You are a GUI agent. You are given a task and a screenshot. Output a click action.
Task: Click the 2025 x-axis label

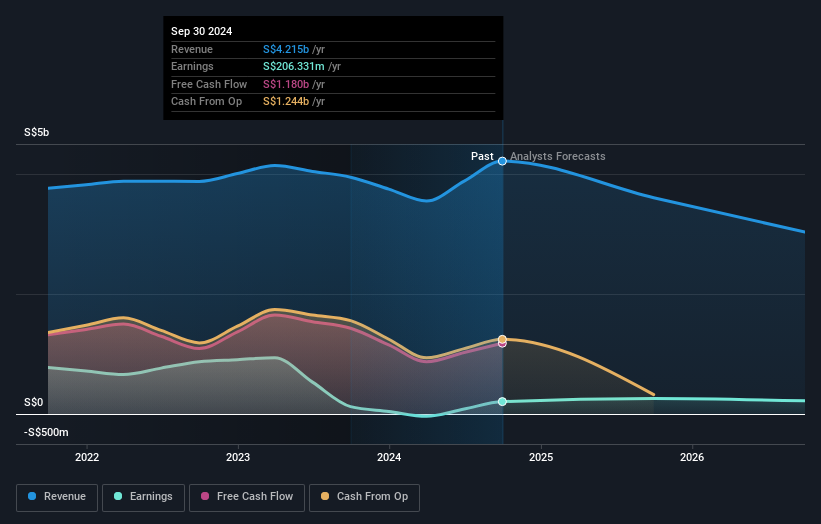tap(541, 457)
